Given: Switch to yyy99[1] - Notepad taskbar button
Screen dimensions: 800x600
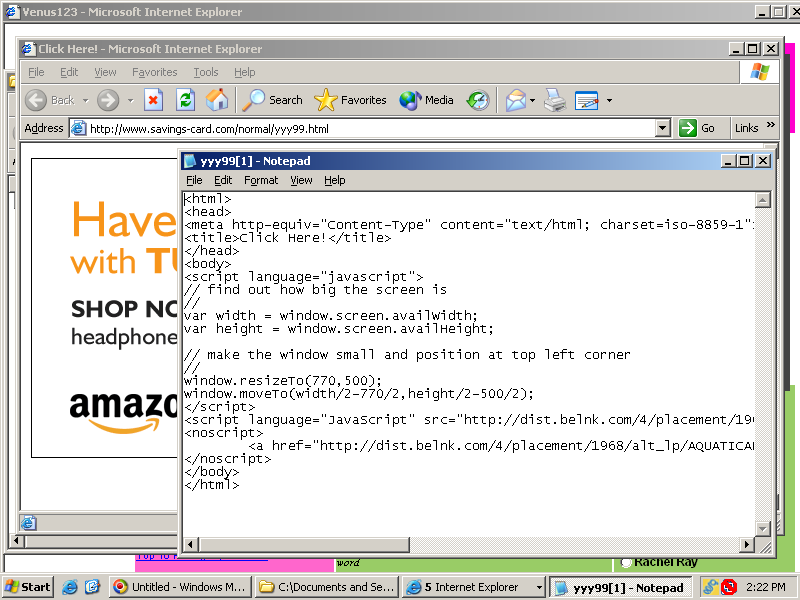Looking at the screenshot, I should pyautogui.click(x=620, y=587).
